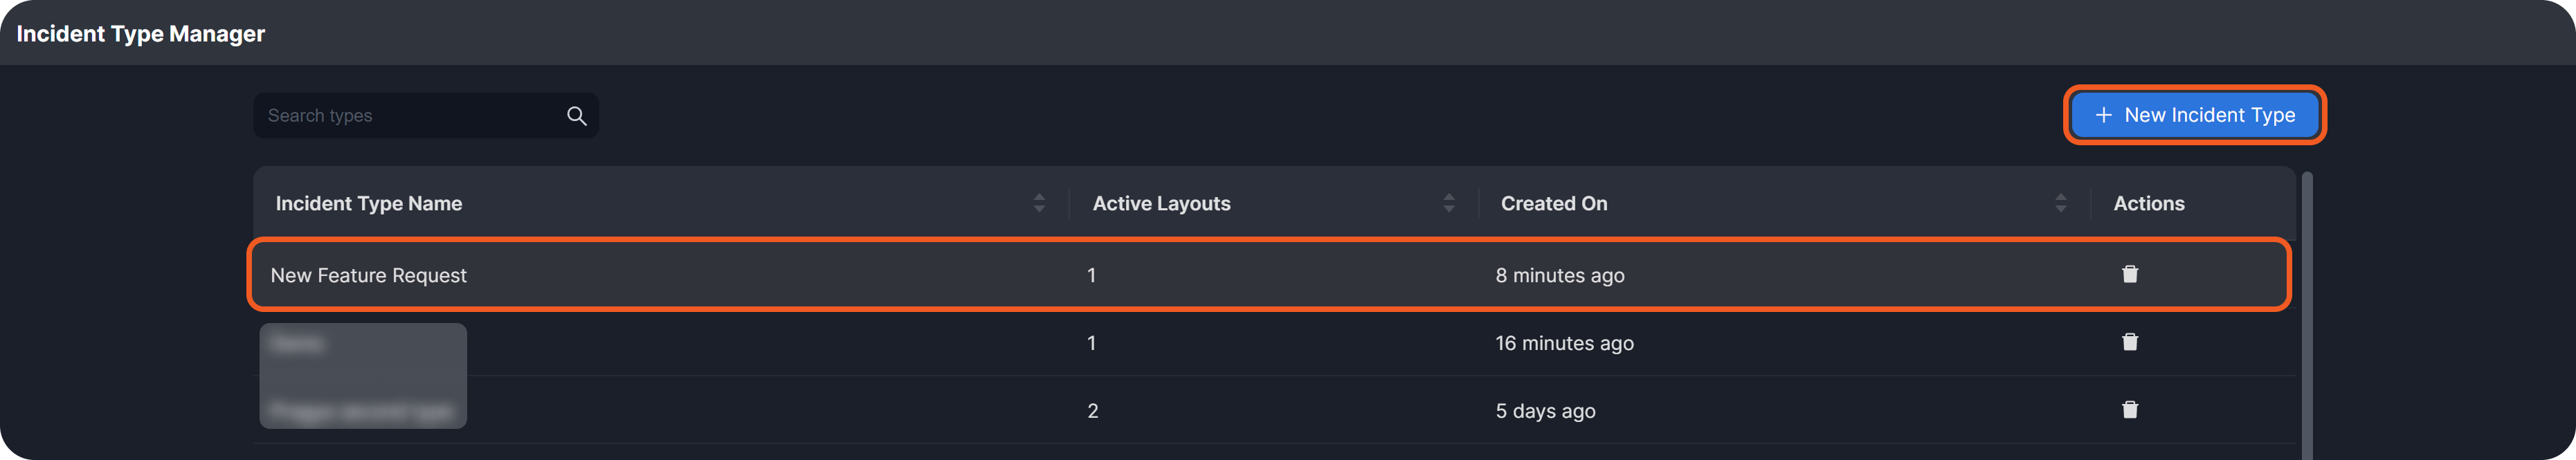Click the magnifier icon in search box

click(x=576, y=116)
